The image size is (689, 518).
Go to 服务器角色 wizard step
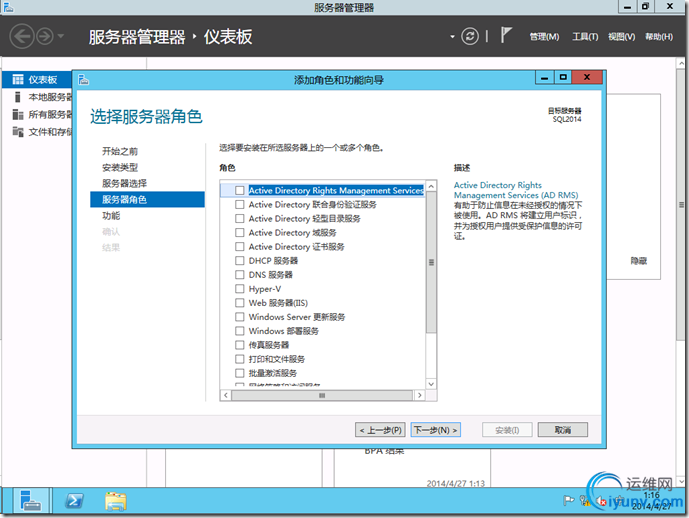click(x=147, y=199)
